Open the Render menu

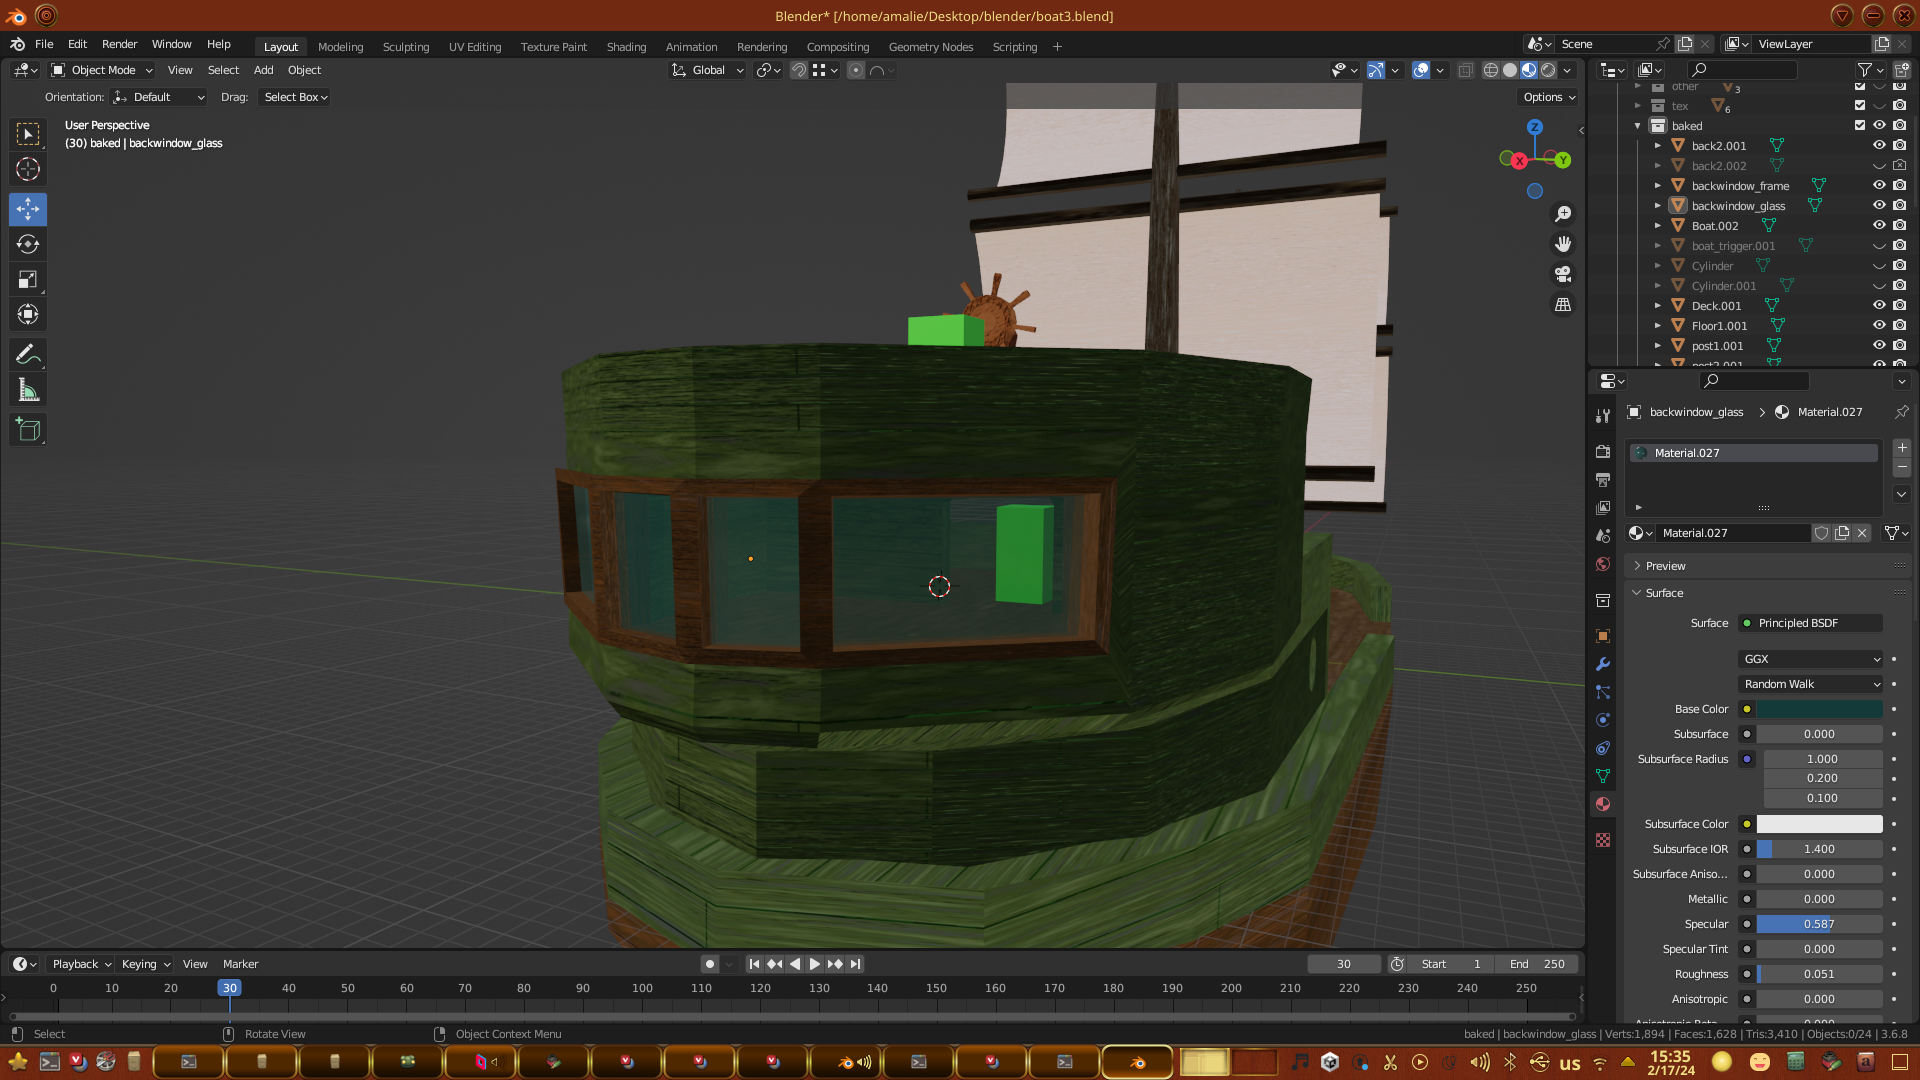tap(119, 44)
